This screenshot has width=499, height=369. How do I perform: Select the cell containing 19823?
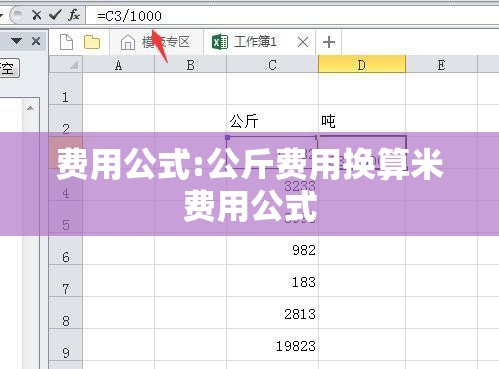(272, 345)
